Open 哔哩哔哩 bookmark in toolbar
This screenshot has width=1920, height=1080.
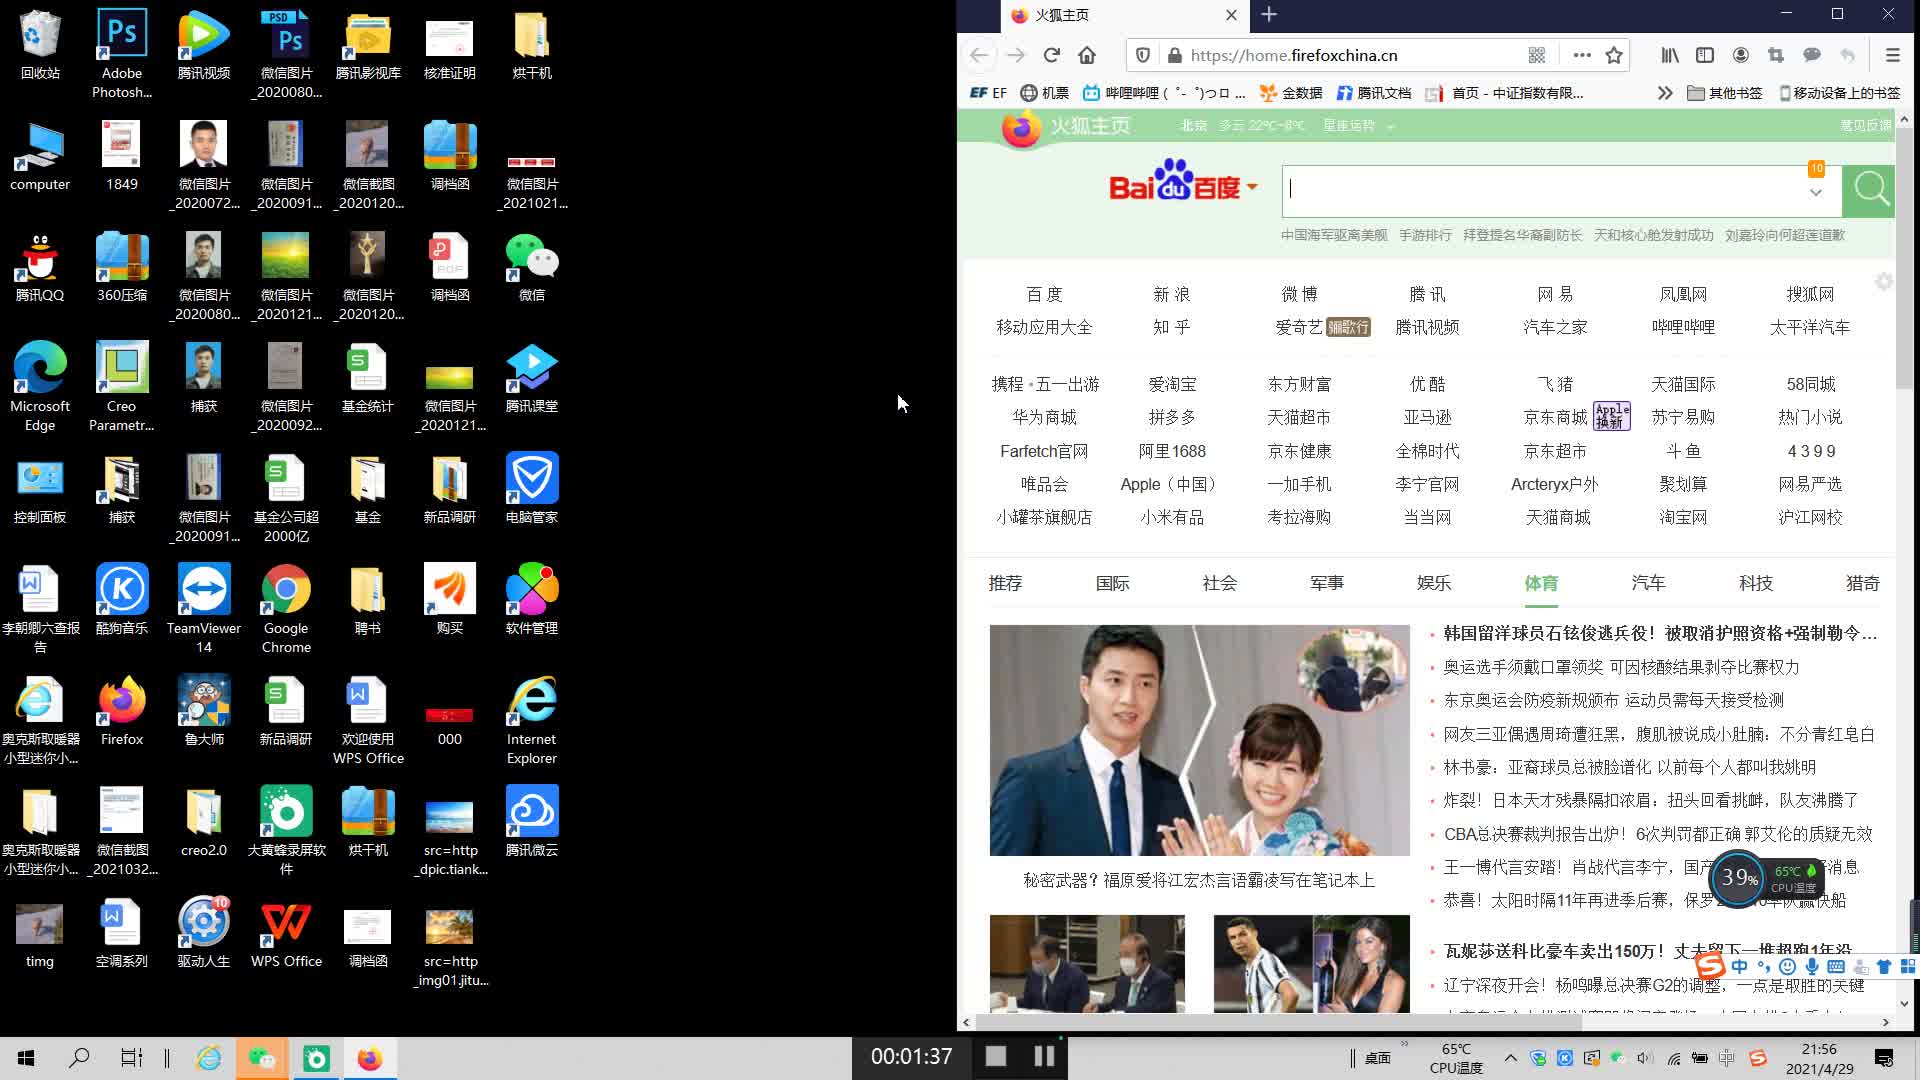coord(1164,93)
